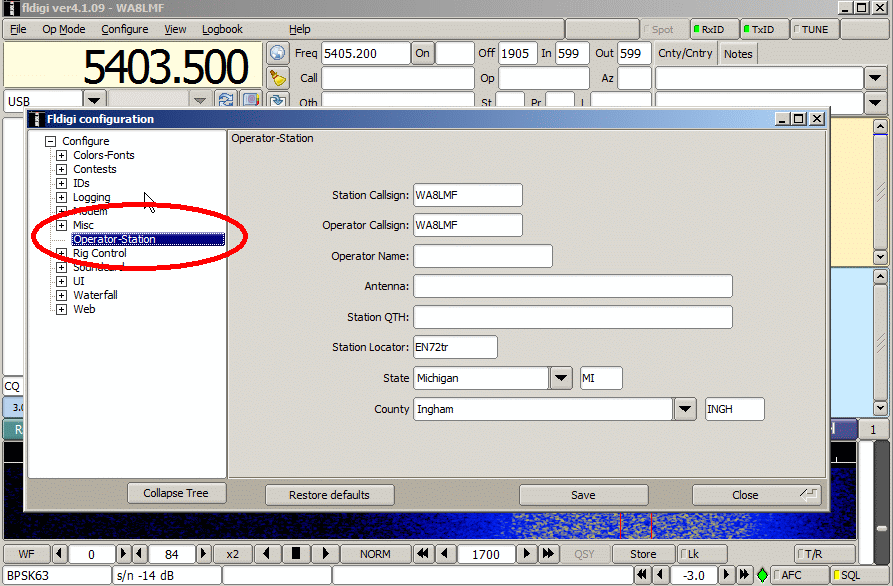Click right arrow beside the 0 value

tap(122, 554)
